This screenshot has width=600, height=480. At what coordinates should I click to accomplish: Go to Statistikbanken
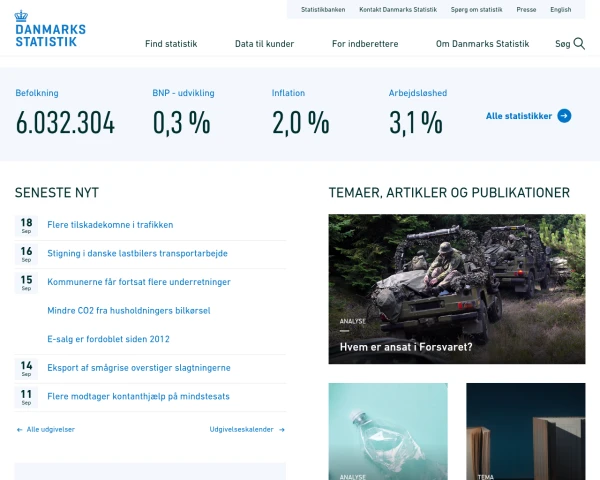323,10
